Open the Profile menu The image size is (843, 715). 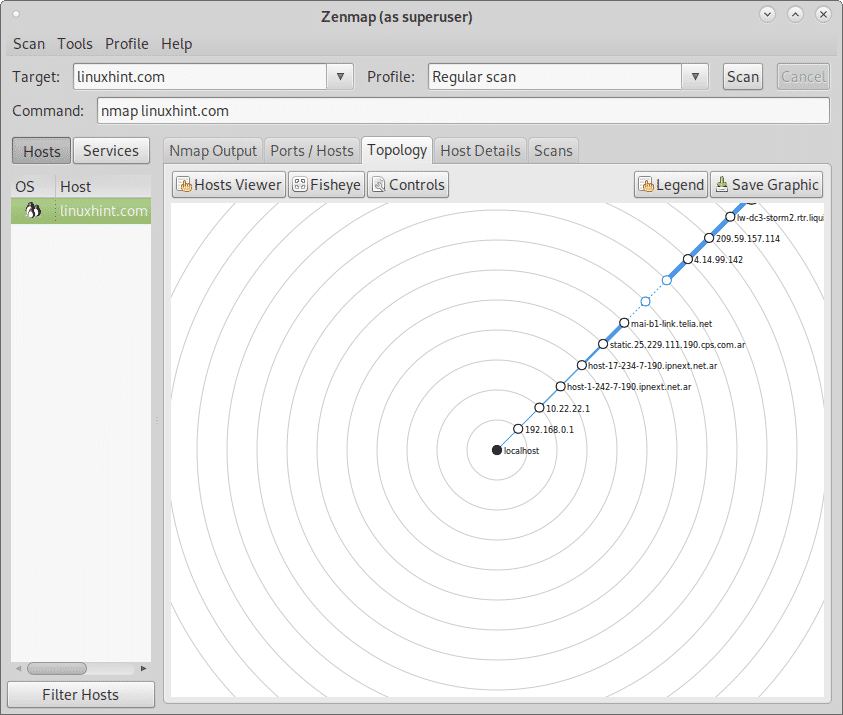[127, 44]
